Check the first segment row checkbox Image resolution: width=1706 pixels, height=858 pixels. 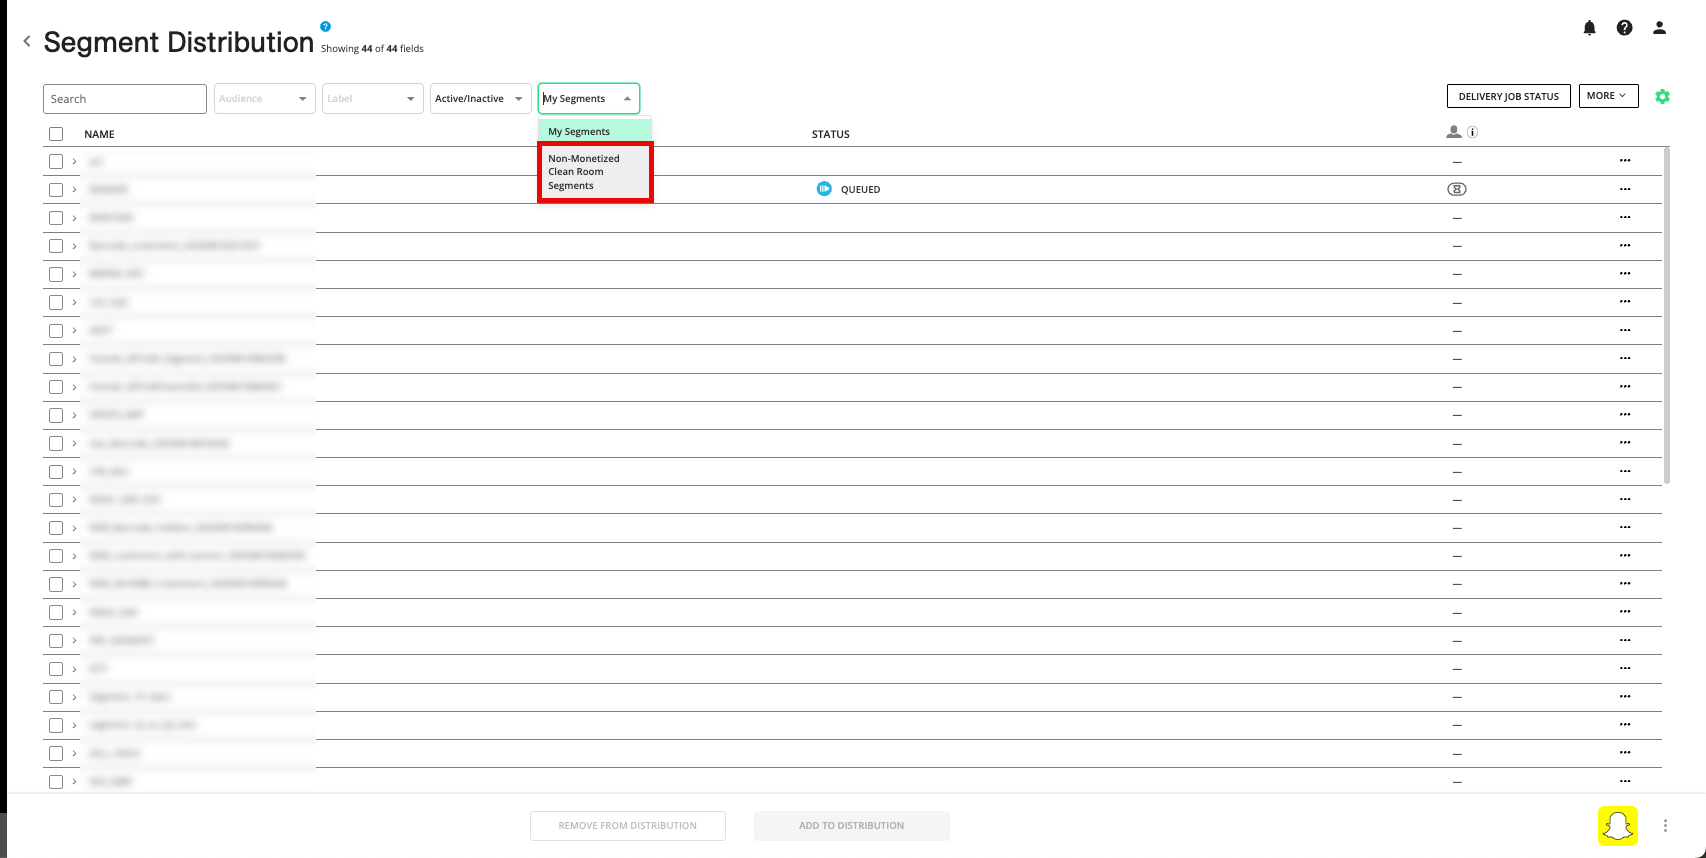click(56, 161)
